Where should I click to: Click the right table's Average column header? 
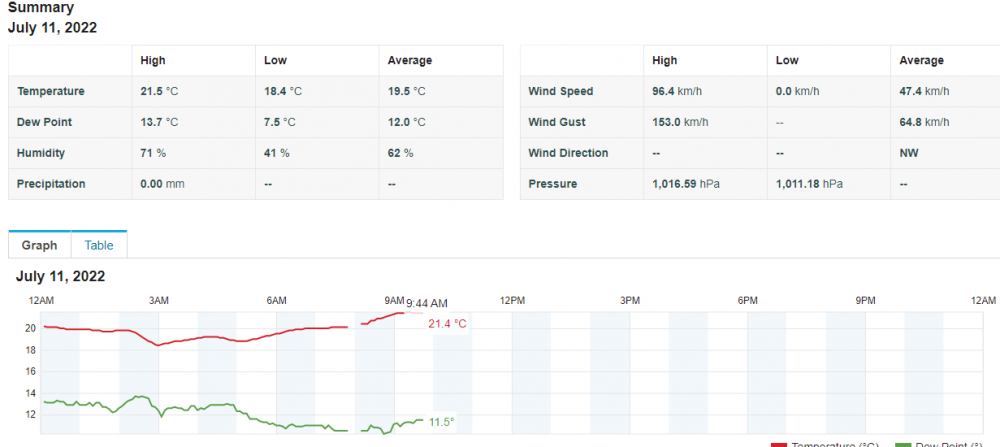point(922,61)
